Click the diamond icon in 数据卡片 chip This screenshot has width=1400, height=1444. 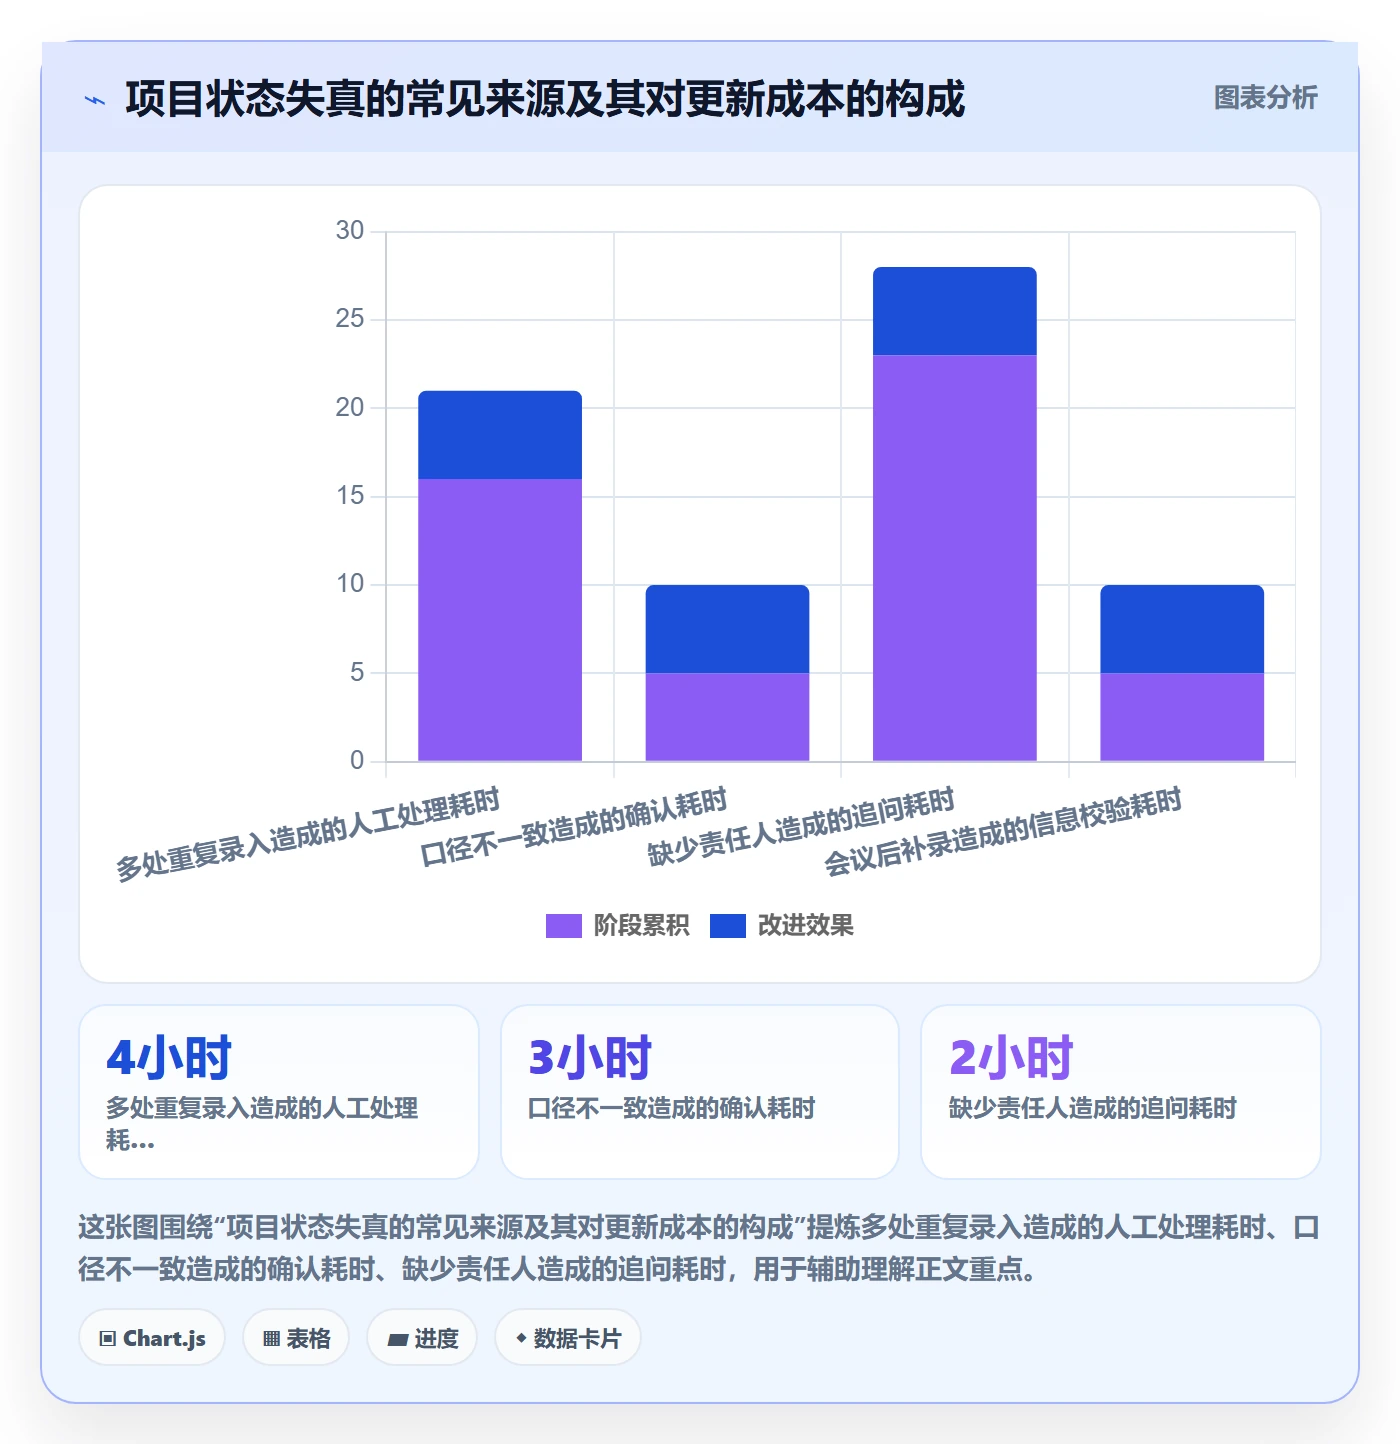coord(520,1338)
